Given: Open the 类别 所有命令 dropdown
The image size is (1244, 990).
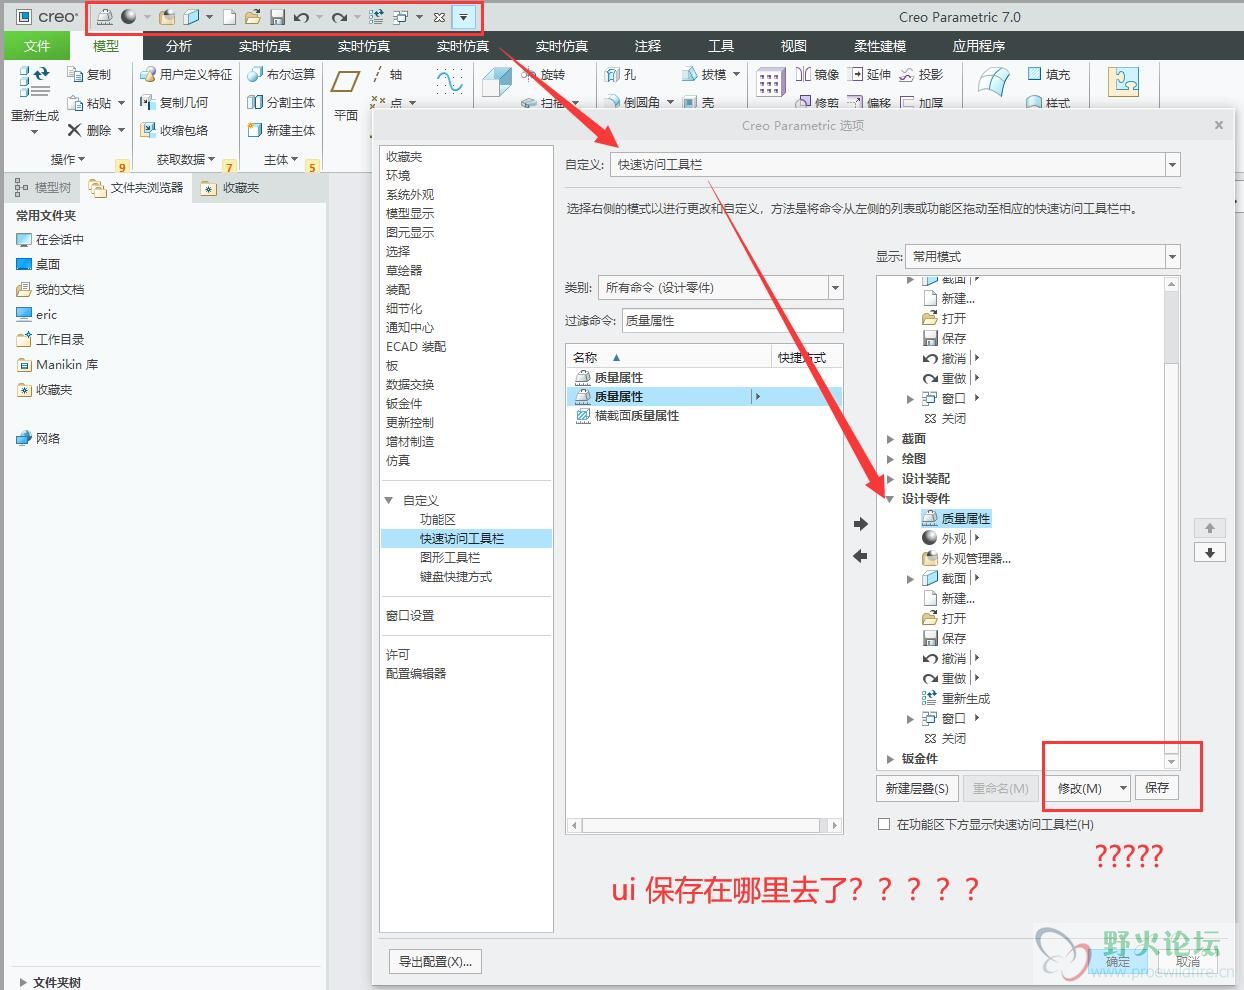Looking at the screenshot, I should tap(836, 288).
